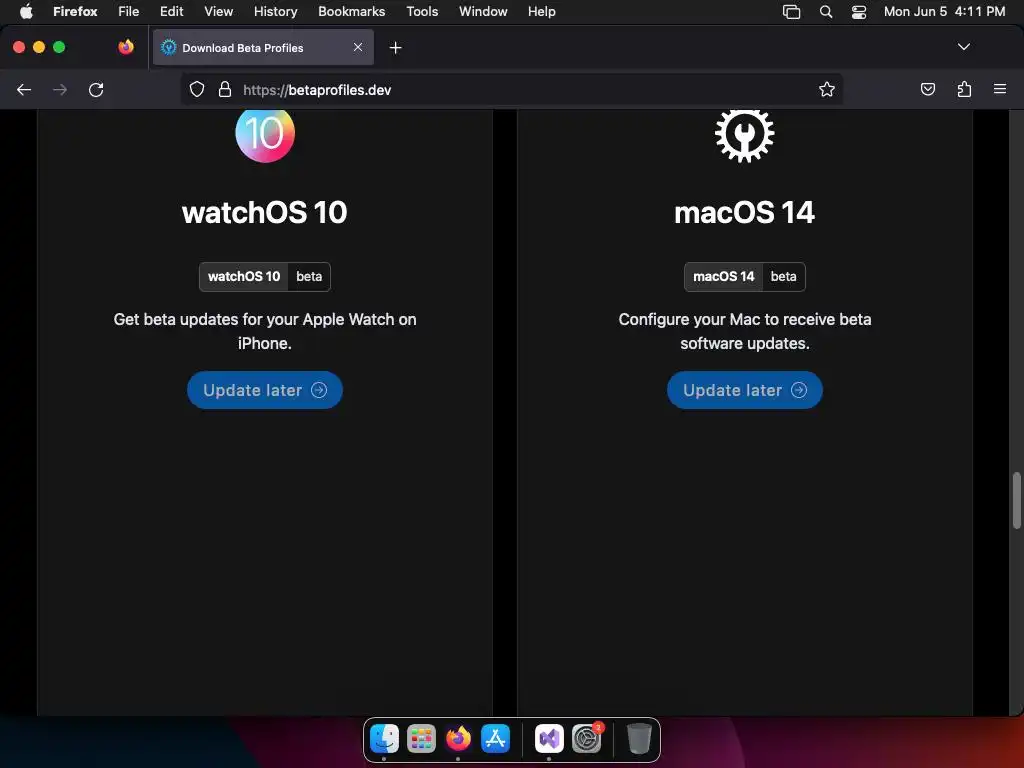1024x768 pixels.
Task: Click the Stage Manager icon in menu bar
Action: pos(792,12)
